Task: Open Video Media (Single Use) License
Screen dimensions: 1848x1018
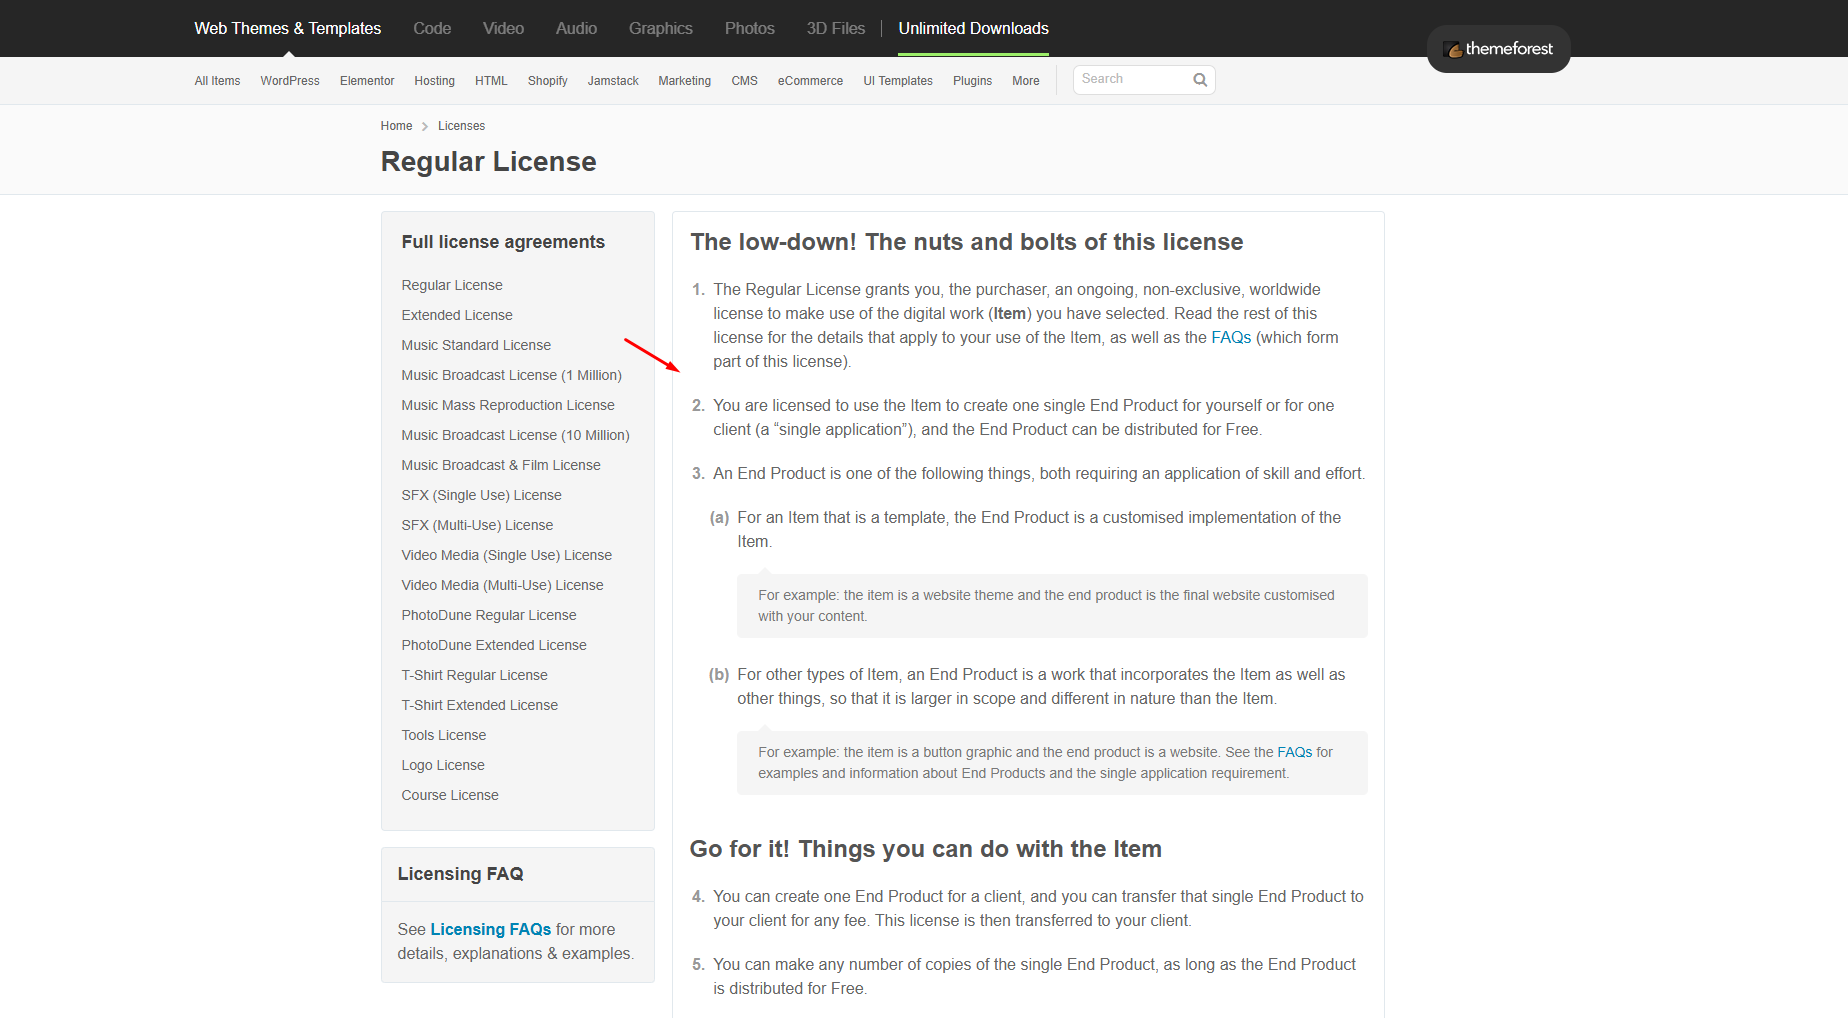Action: pyautogui.click(x=506, y=555)
